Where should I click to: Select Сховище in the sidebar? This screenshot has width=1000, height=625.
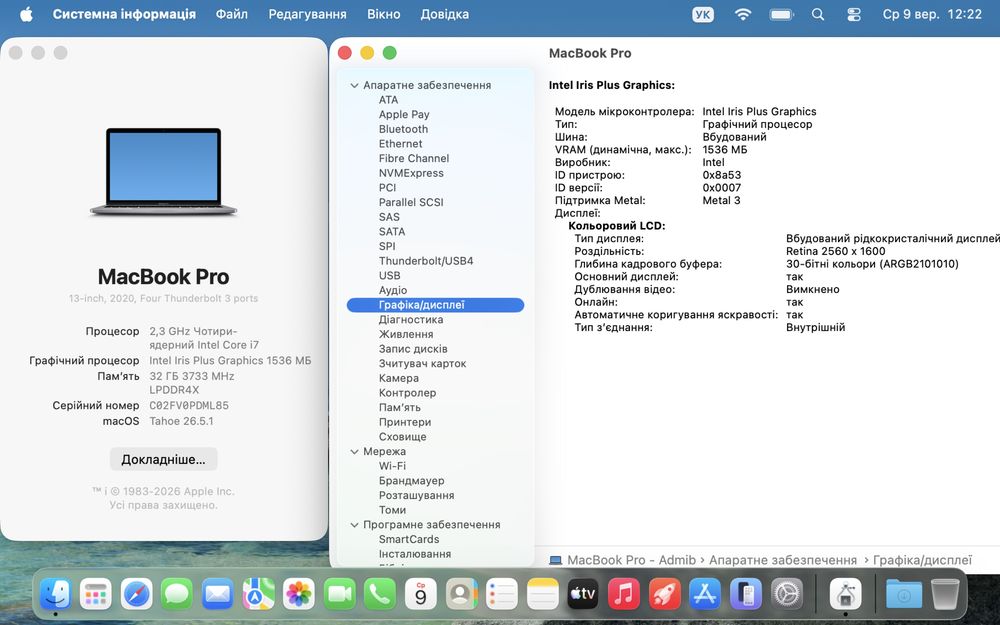402,437
